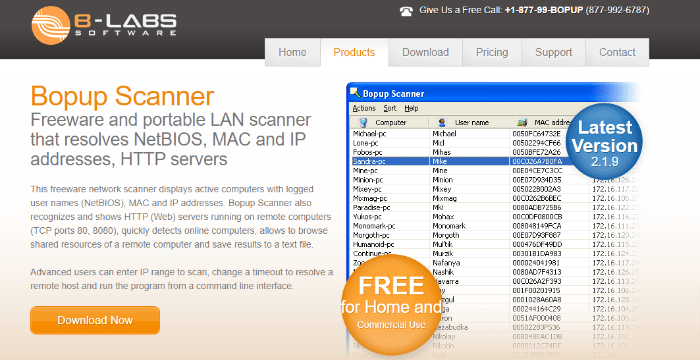Select the Paradise-pc row
The image size is (700, 360).
coord(494,207)
